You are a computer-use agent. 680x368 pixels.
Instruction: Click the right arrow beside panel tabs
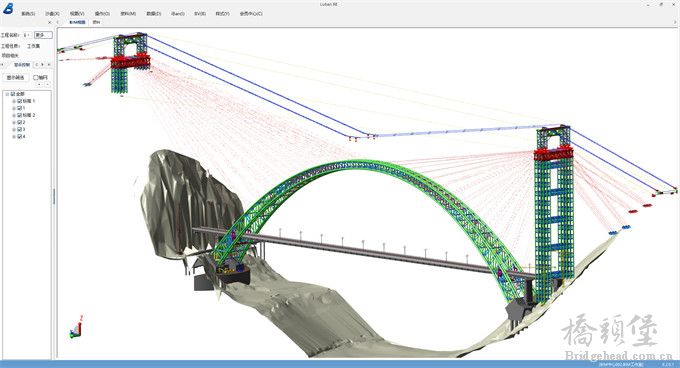click(x=42, y=65)
